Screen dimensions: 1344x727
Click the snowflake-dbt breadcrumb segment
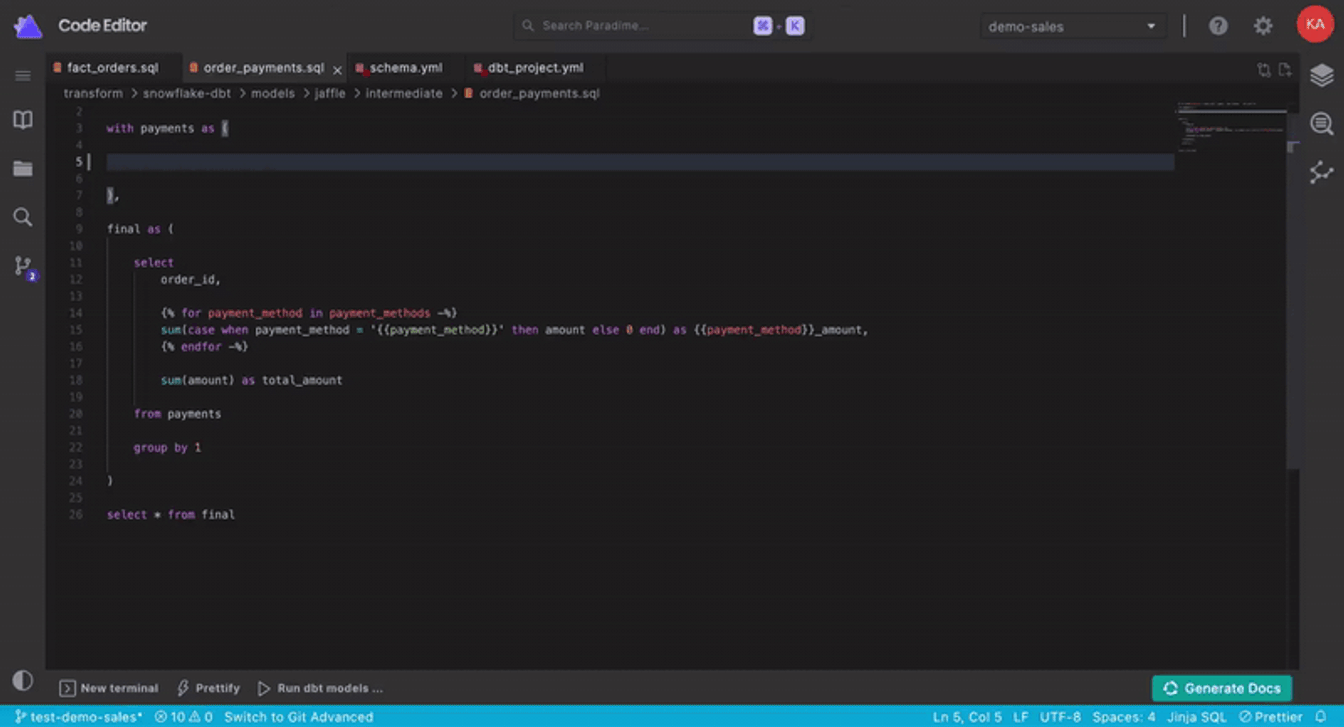click(187, 93)
